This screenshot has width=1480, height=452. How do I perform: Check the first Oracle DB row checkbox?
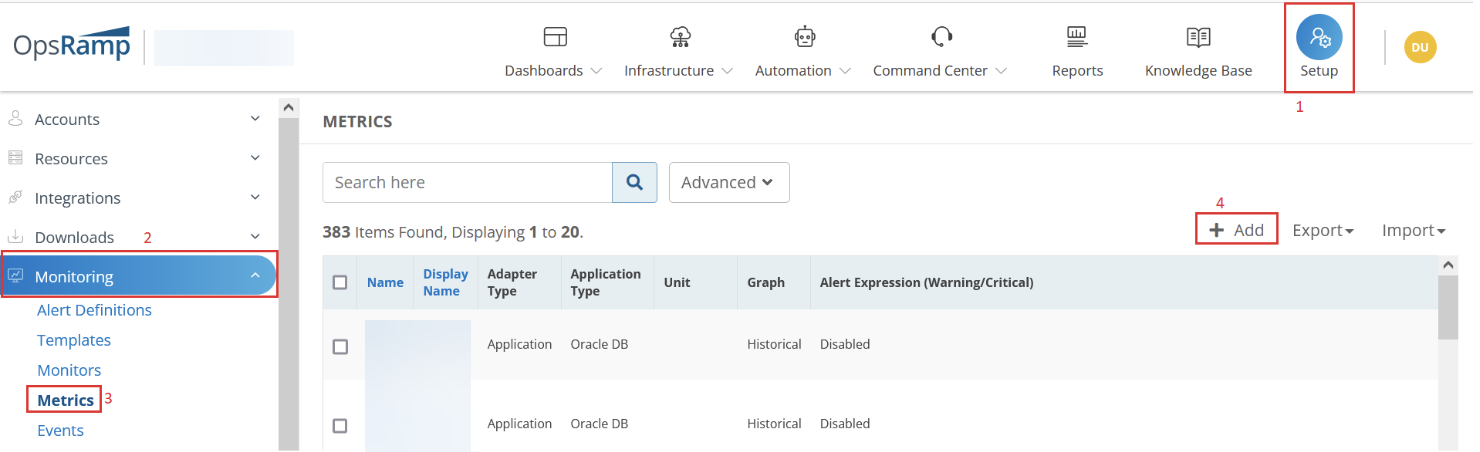[x=340, y=346]
